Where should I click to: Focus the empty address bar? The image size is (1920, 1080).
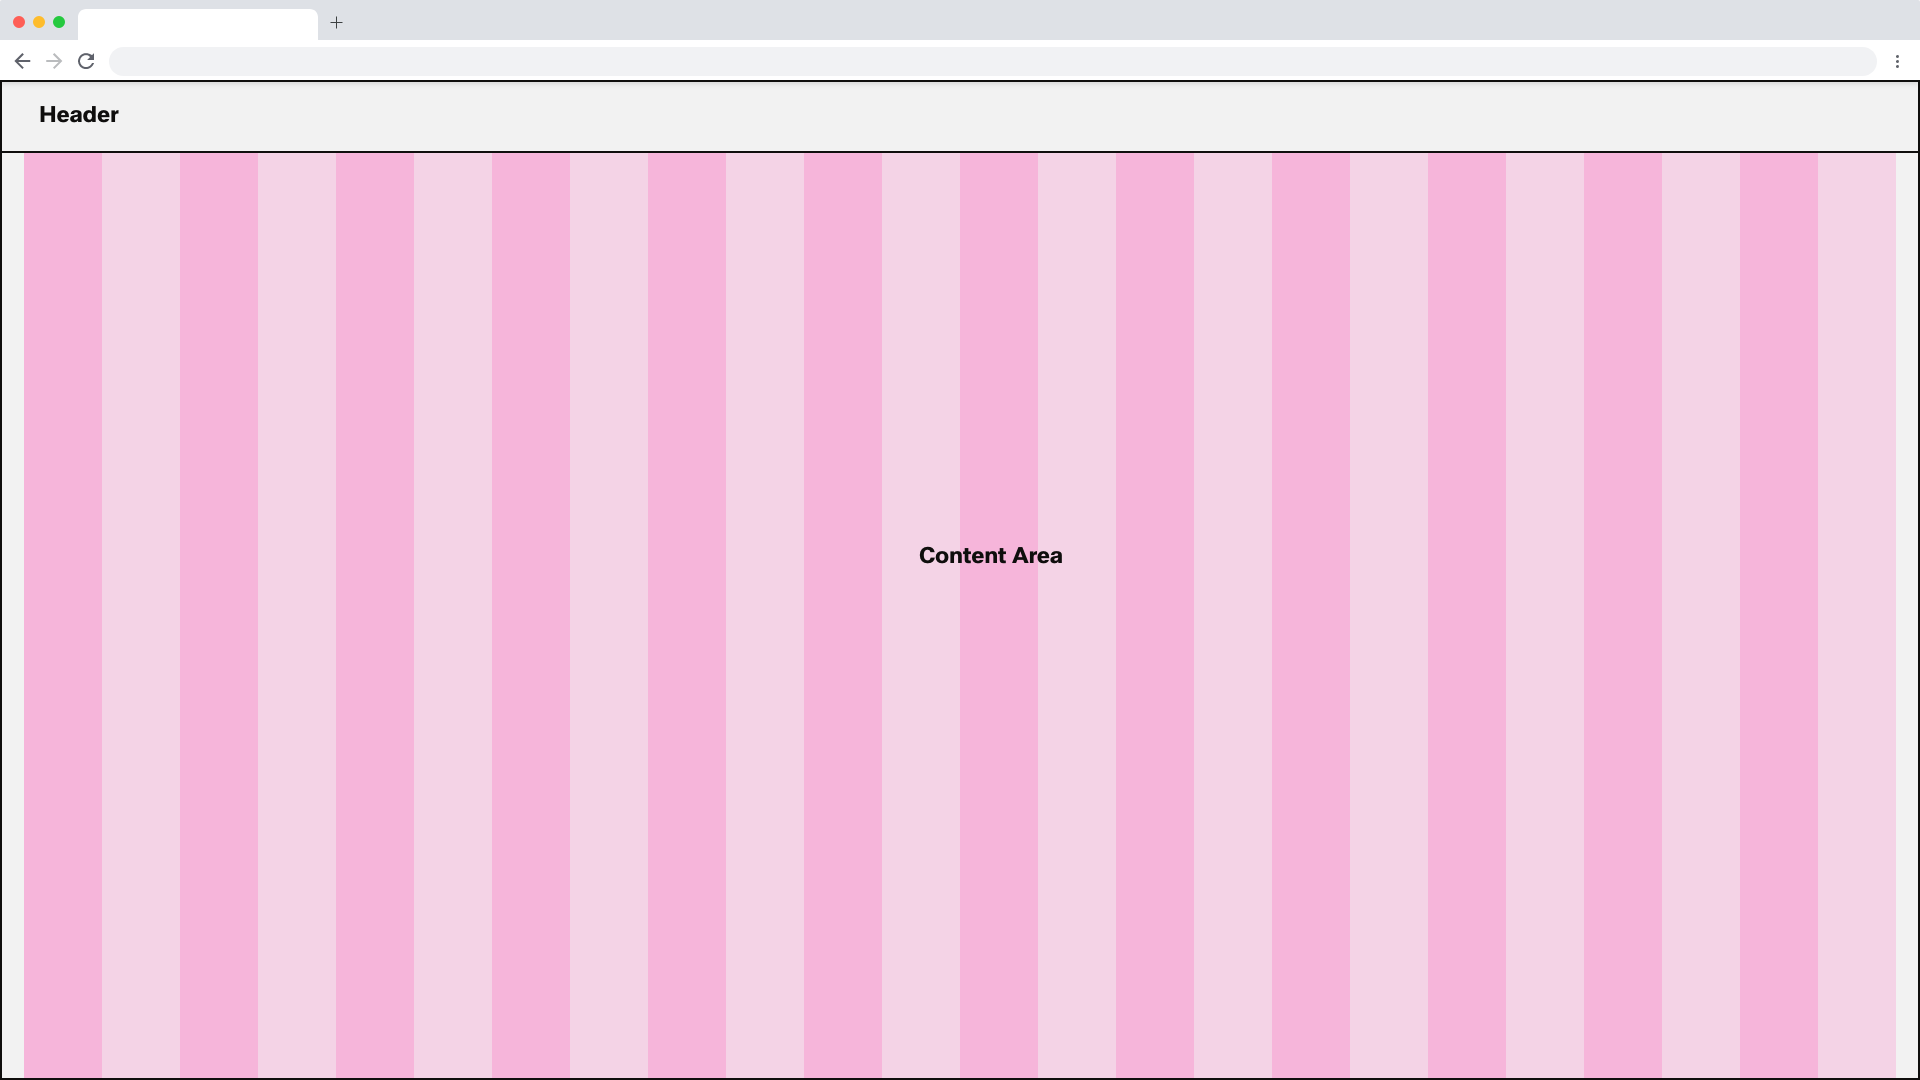(990, 61)
